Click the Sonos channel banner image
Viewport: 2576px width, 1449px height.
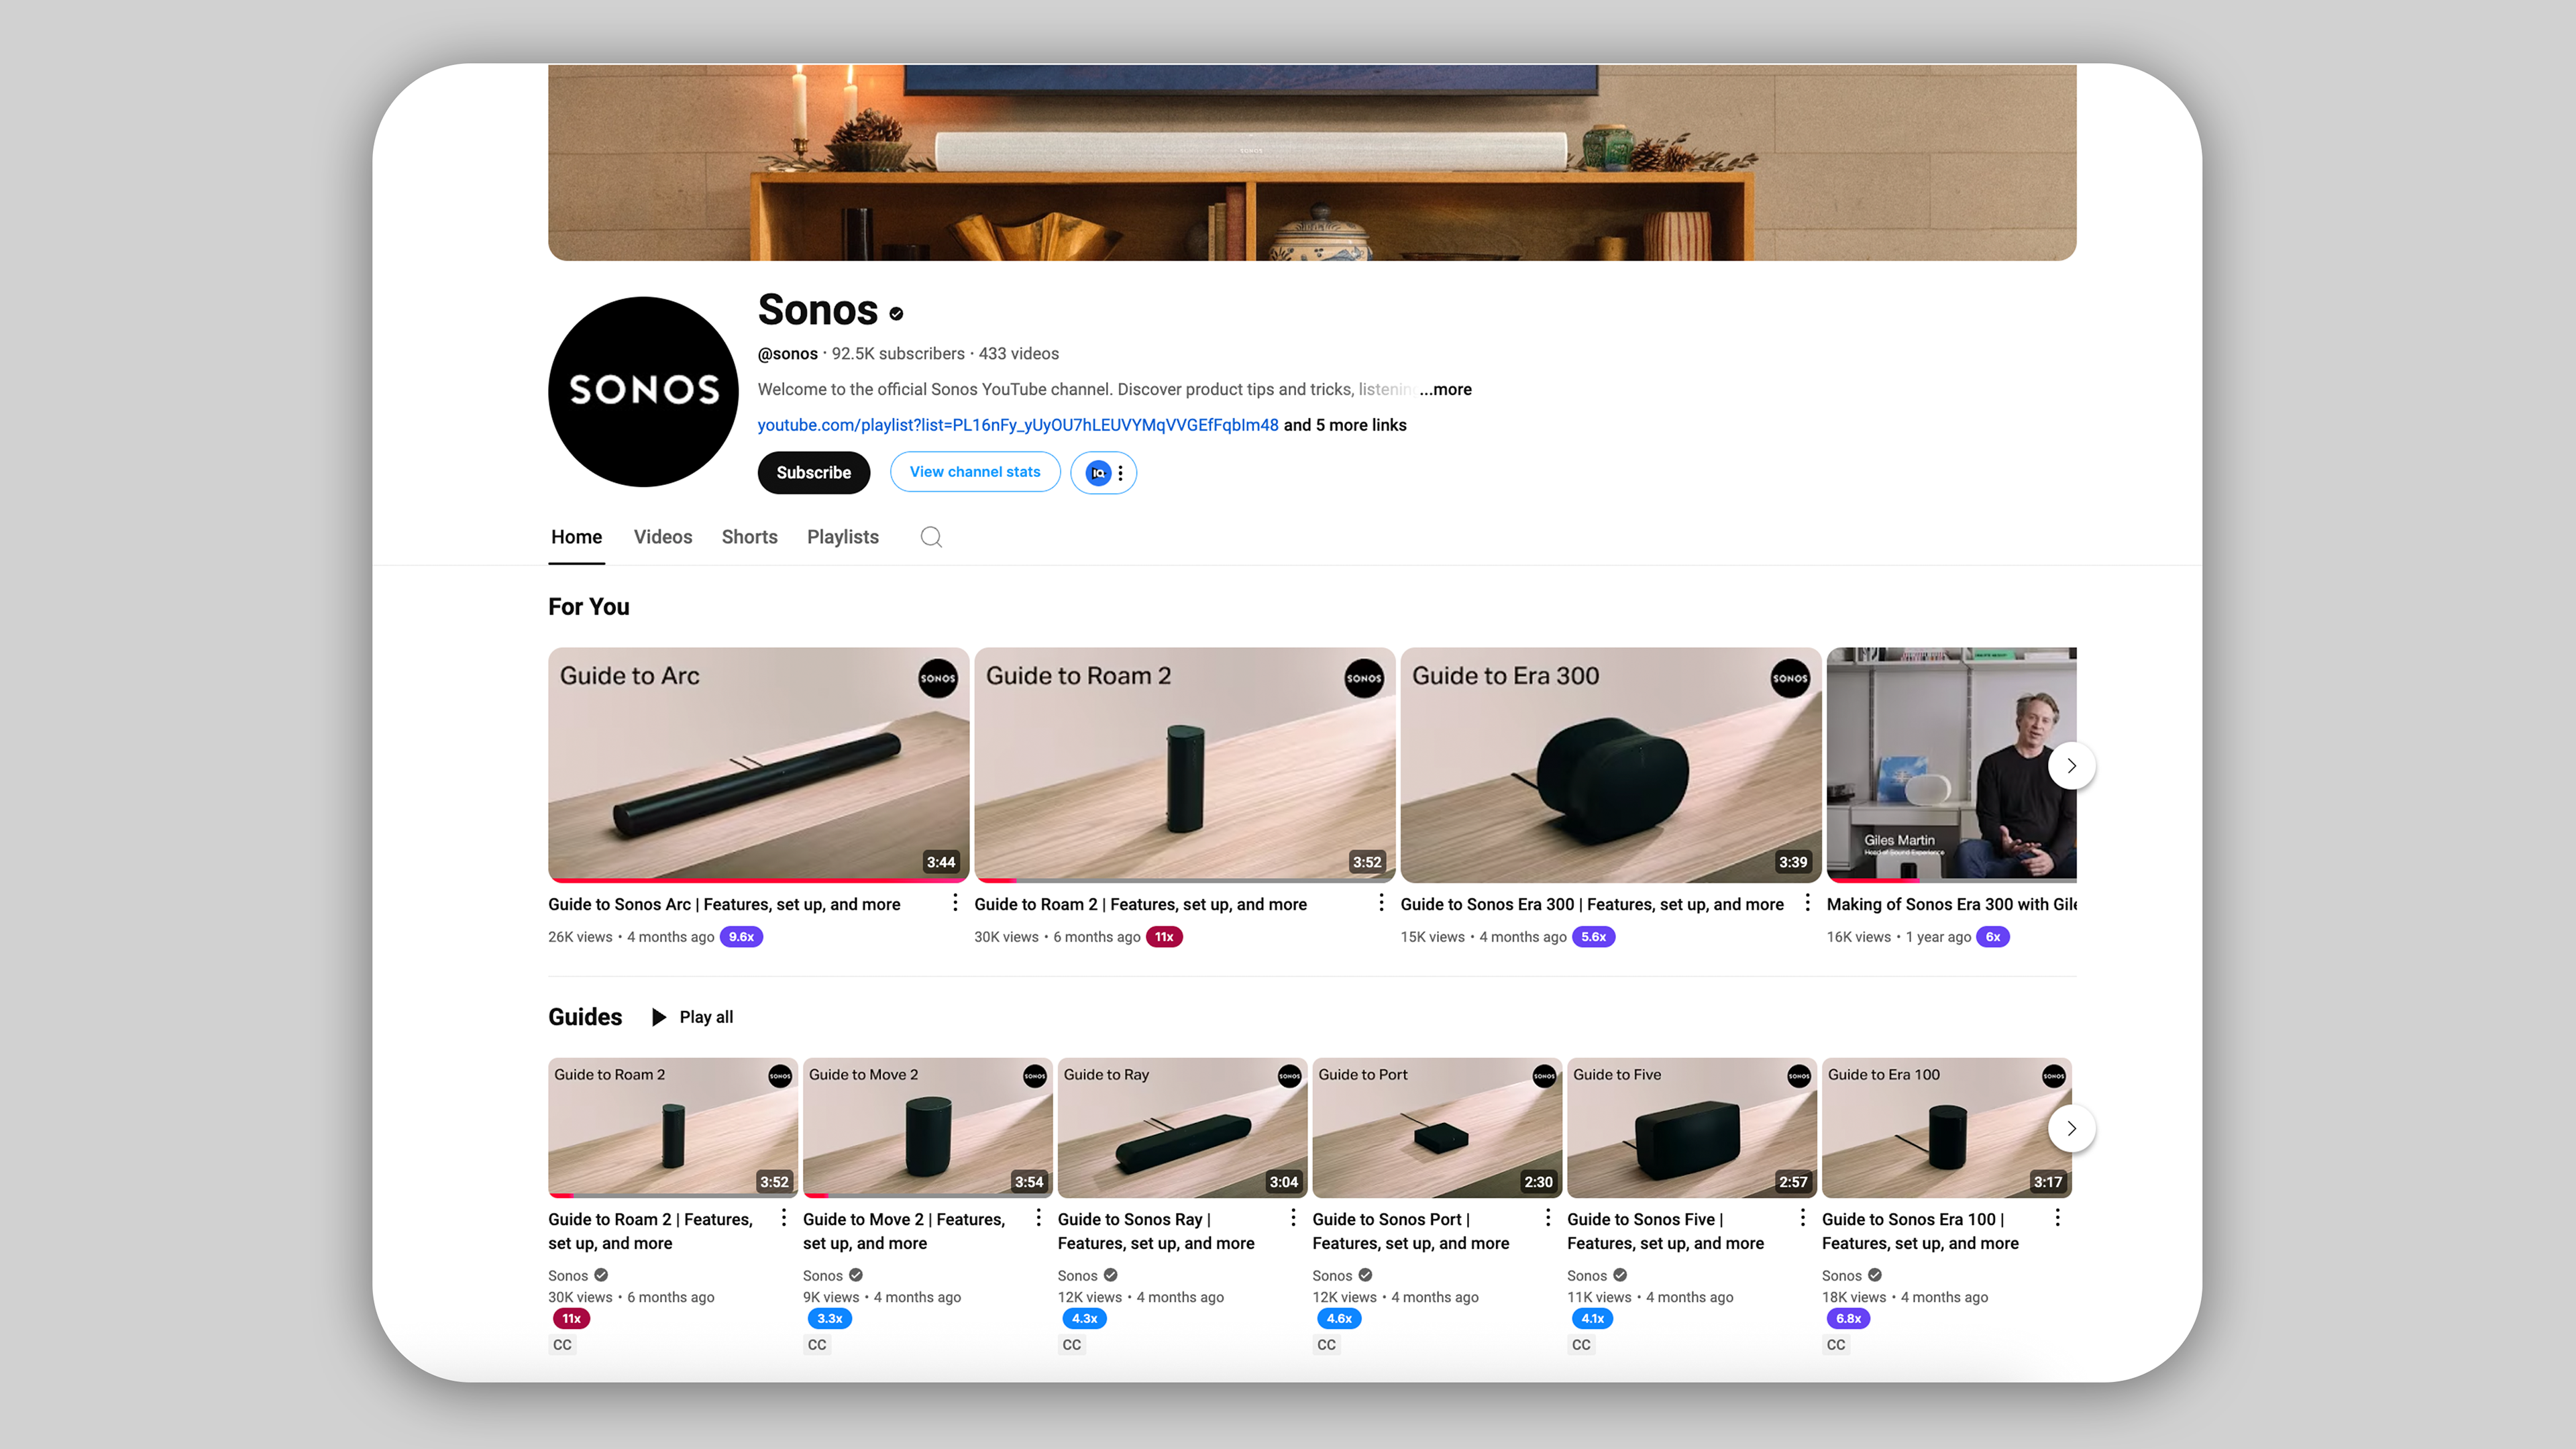tap(1312, 162)
